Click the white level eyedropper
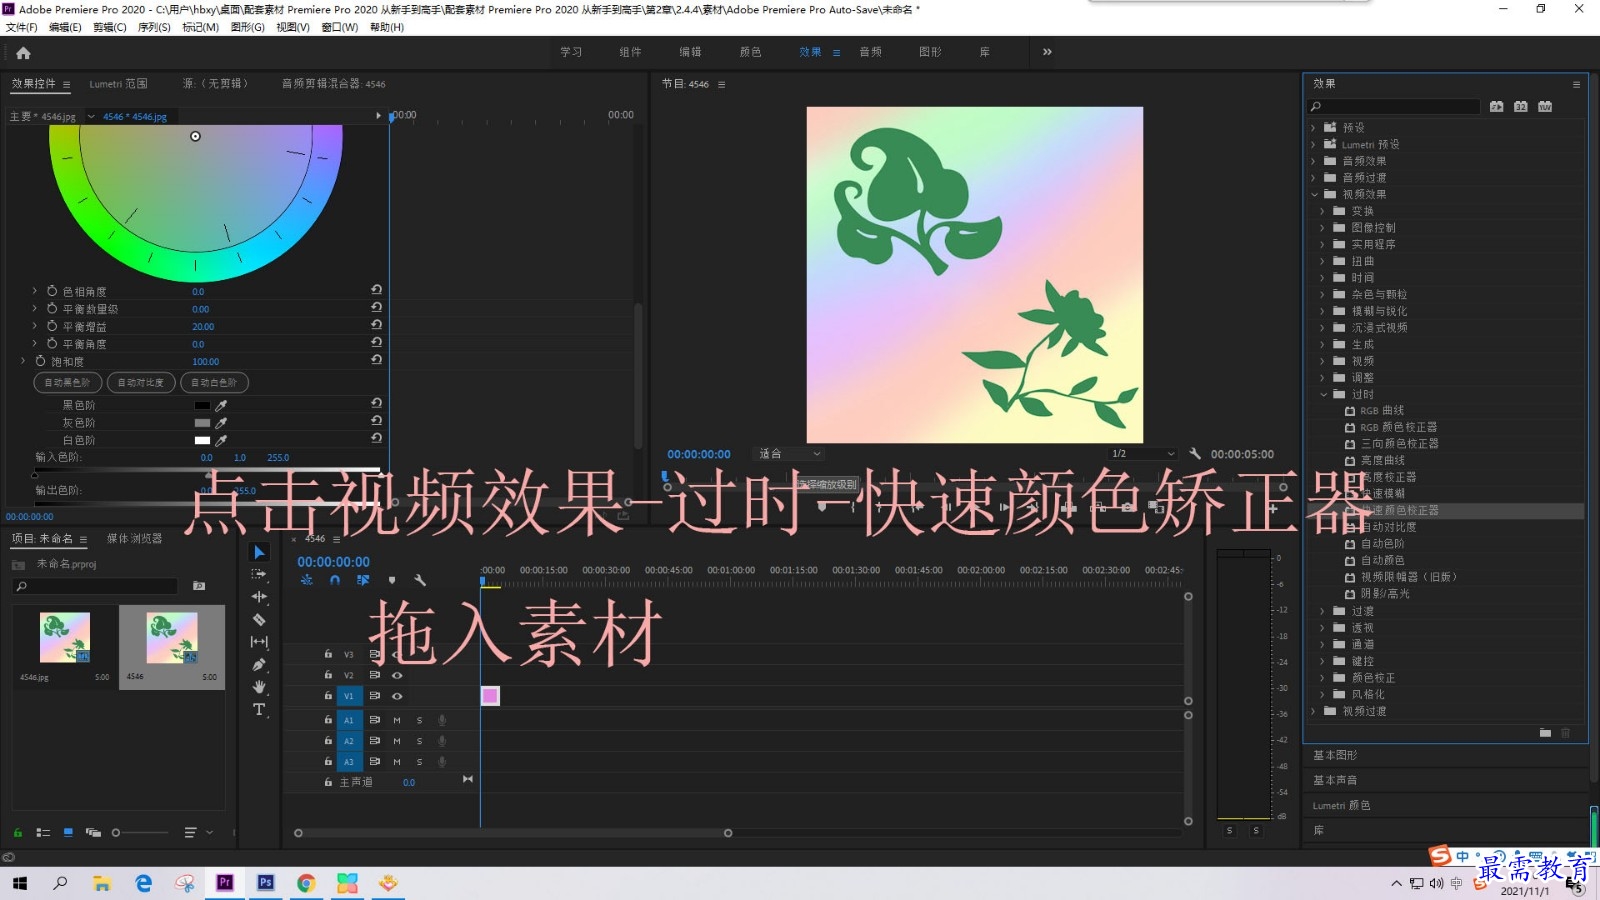 [222, 440]
